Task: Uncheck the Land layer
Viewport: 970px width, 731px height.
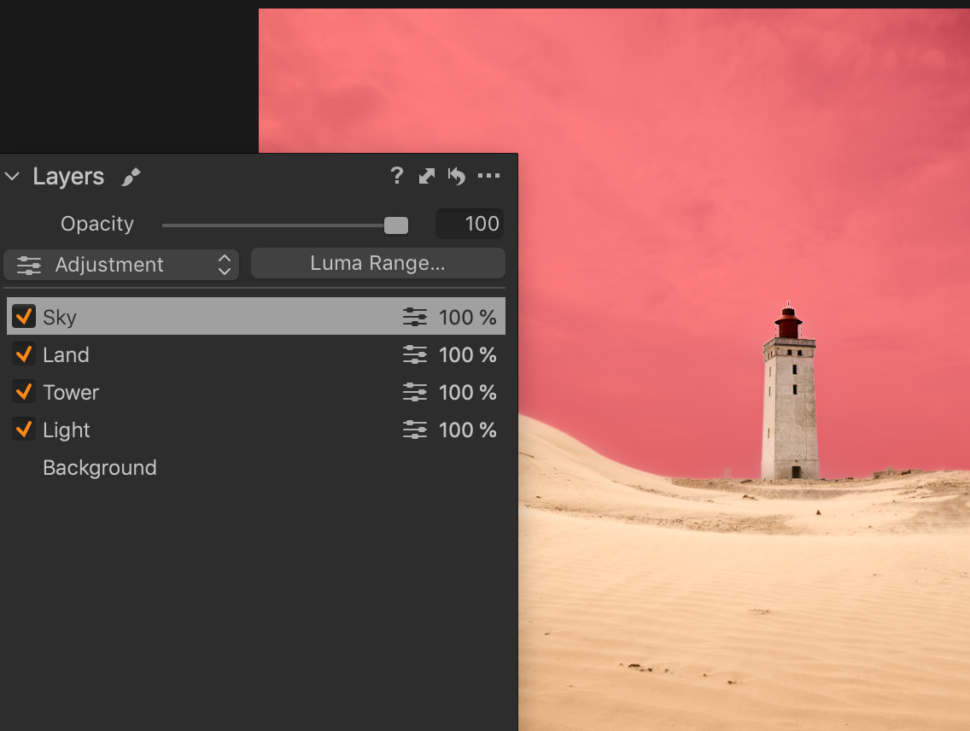Action: [x=25, y=354]
